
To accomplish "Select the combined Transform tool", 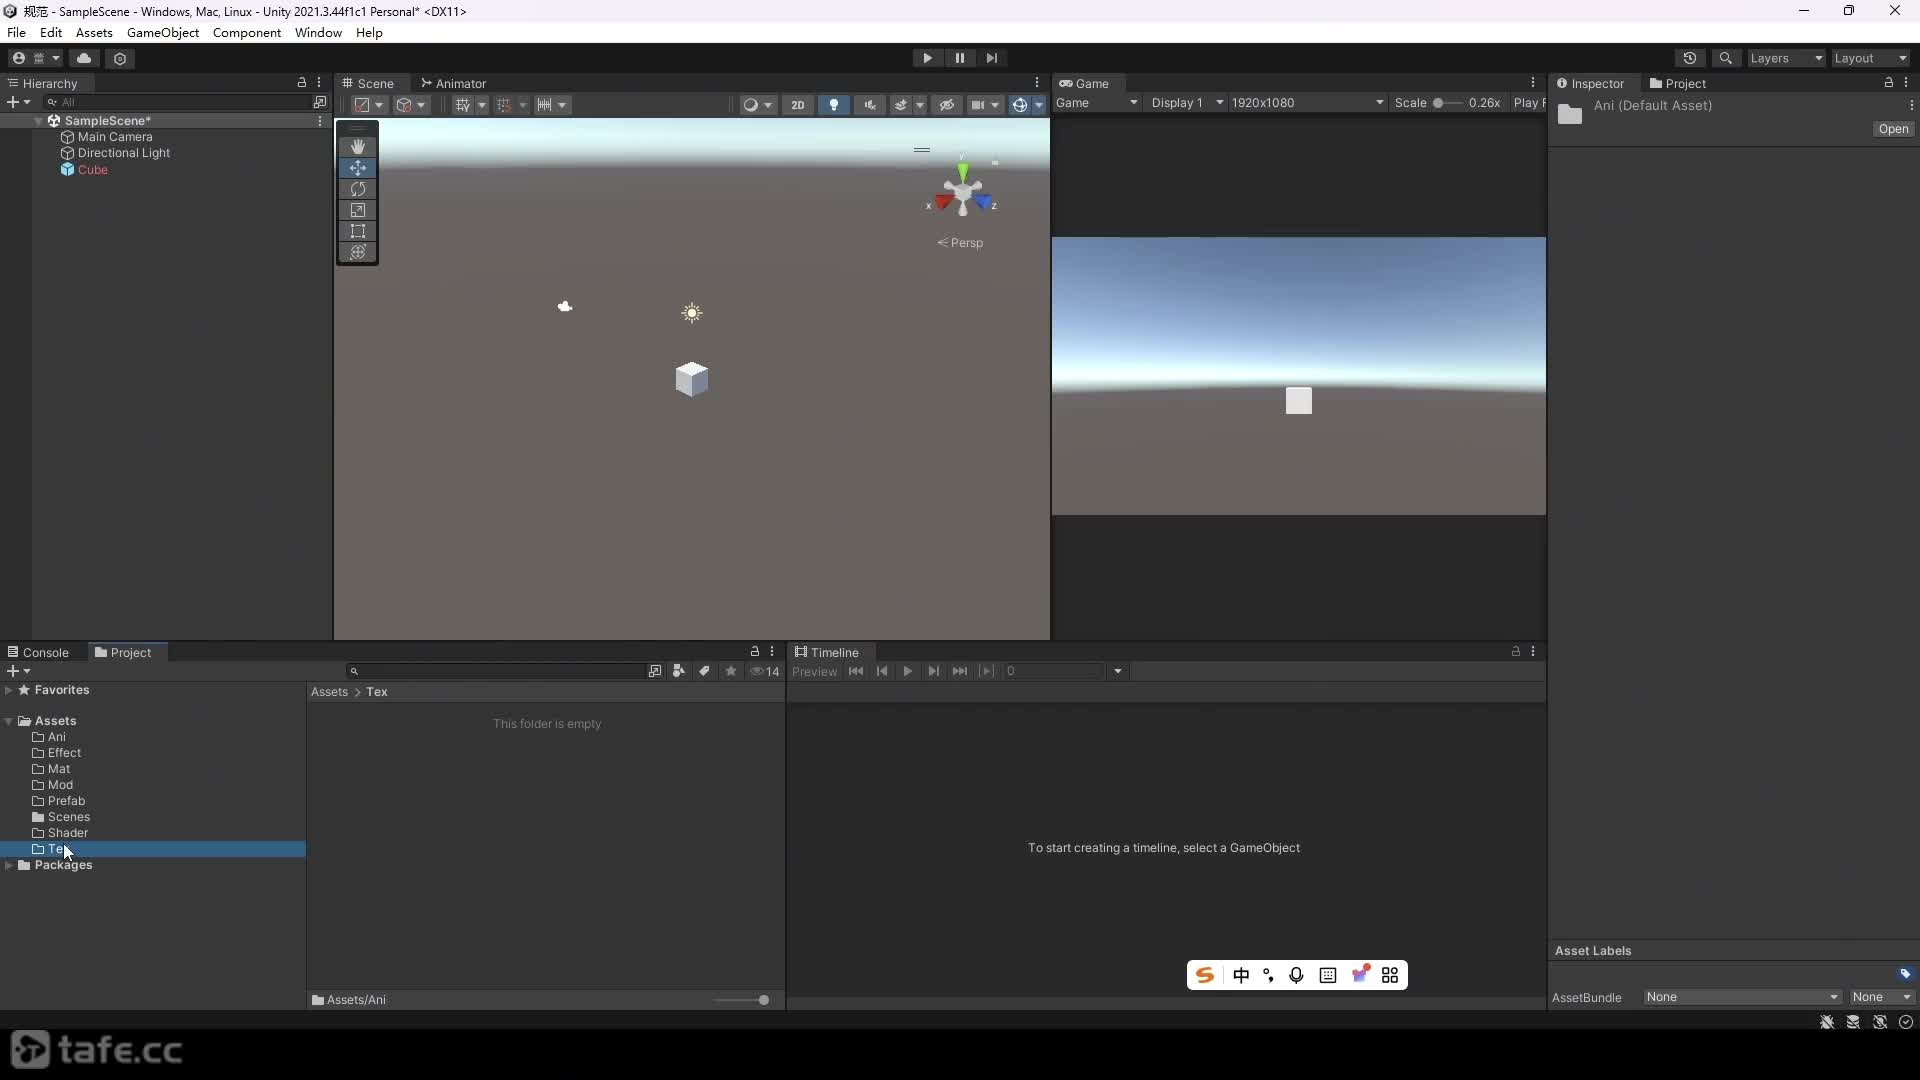I will (x=357, y=252).
